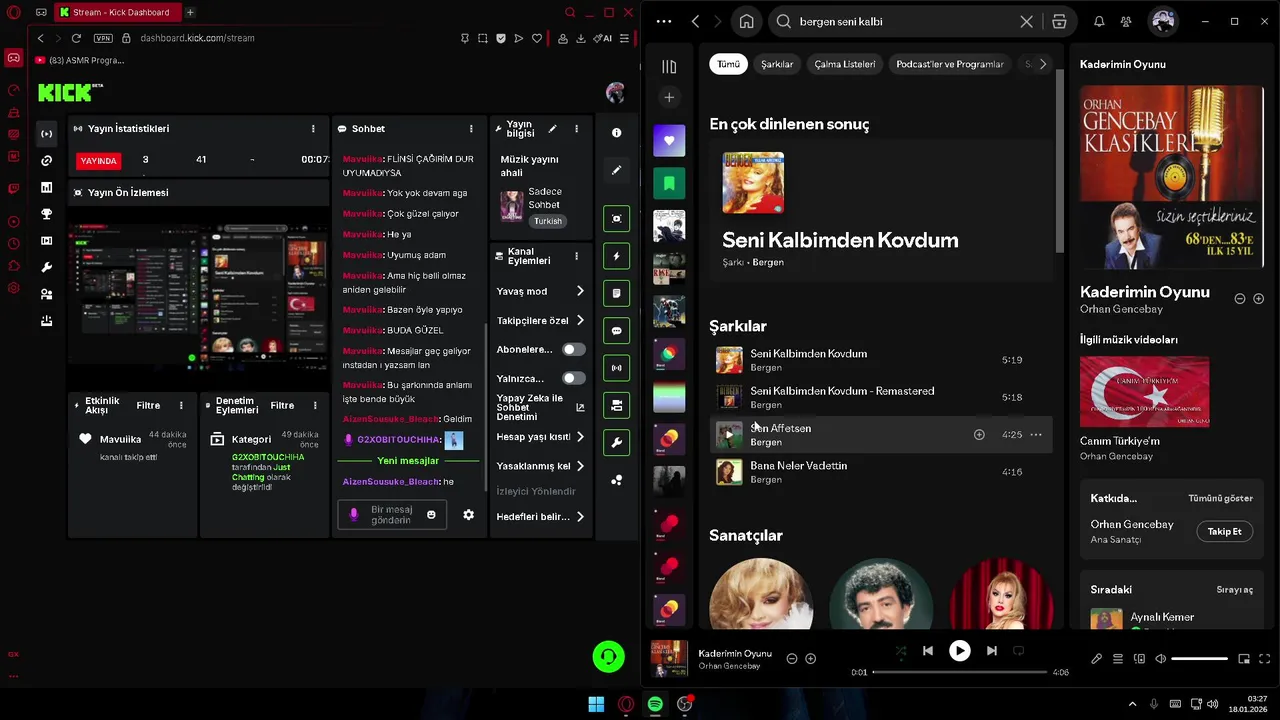Click Sırayı aç link
This screenshot has width=1280, height=720.
point(1234,590)
